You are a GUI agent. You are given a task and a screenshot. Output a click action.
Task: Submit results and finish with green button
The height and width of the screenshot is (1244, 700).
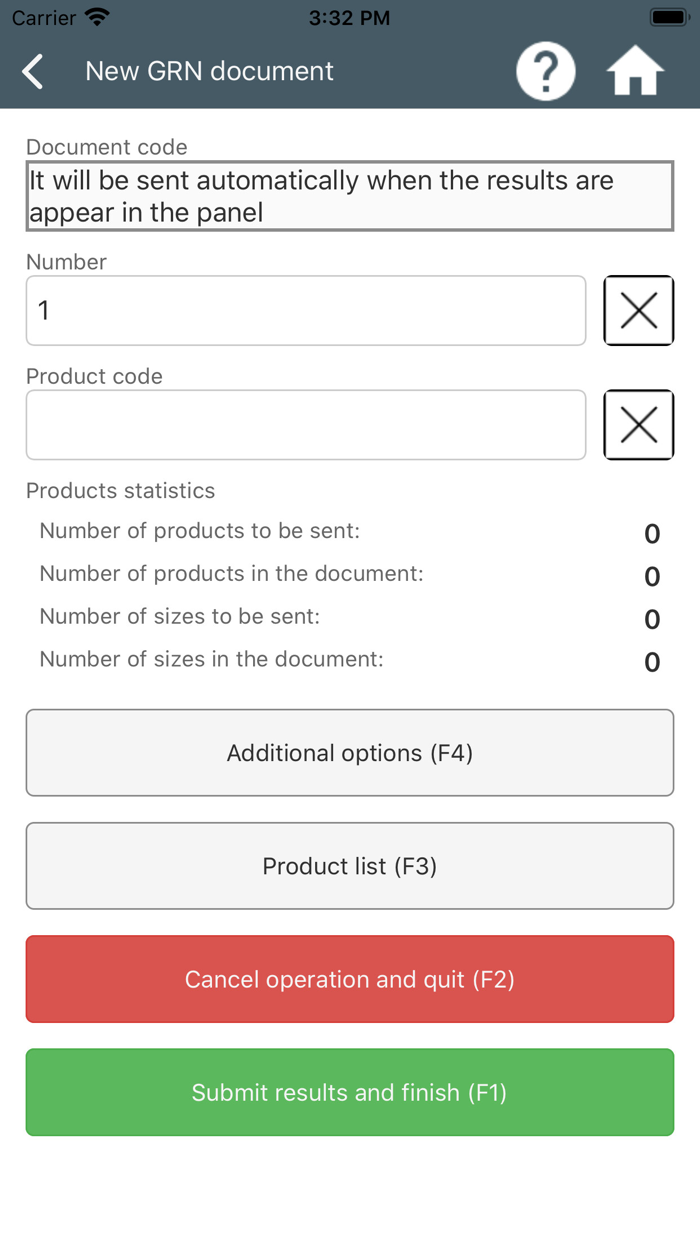(x=350, y=1092)
